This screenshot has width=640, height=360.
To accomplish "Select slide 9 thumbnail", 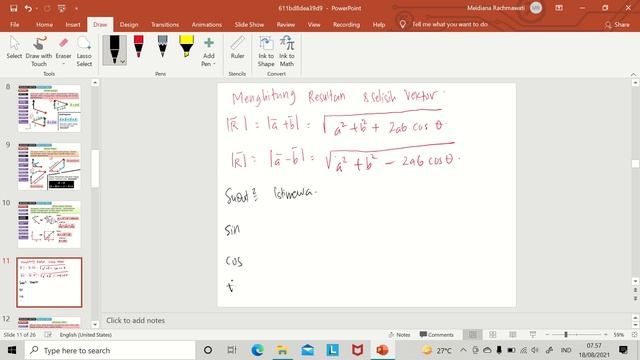I will (x=49, y=166).
